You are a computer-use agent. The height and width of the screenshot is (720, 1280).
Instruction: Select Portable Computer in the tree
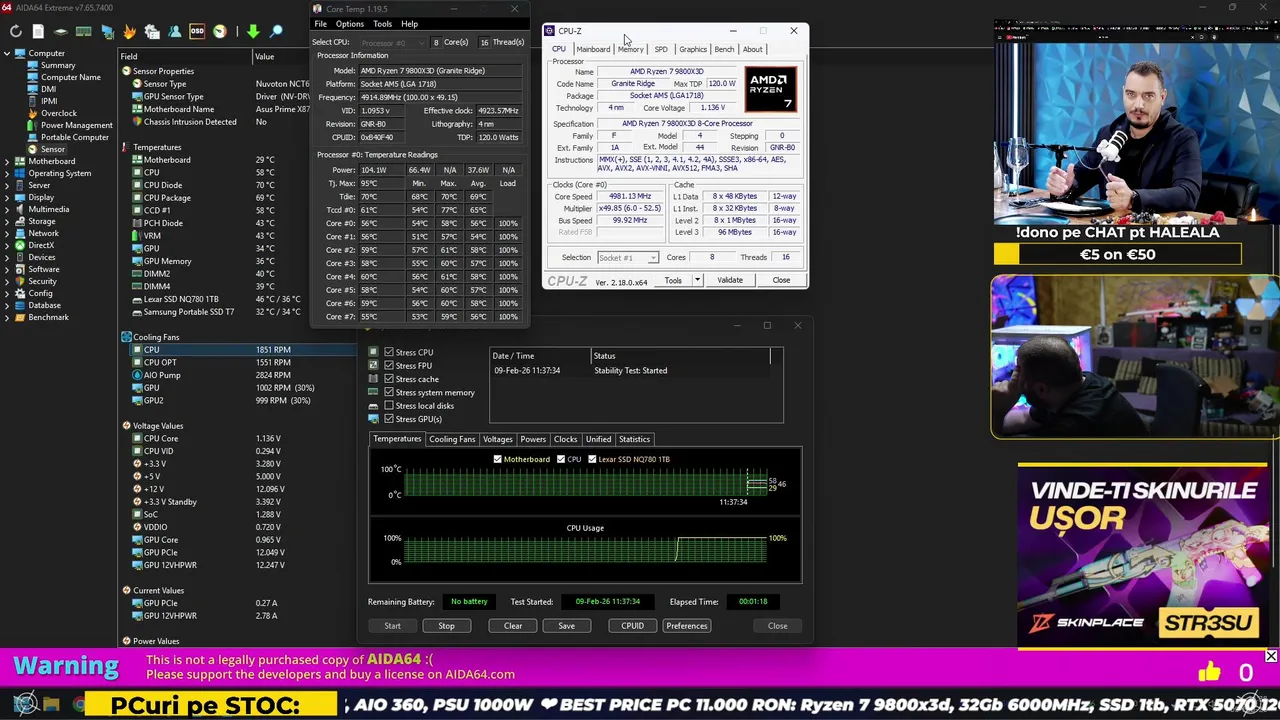tap(75, 137)
